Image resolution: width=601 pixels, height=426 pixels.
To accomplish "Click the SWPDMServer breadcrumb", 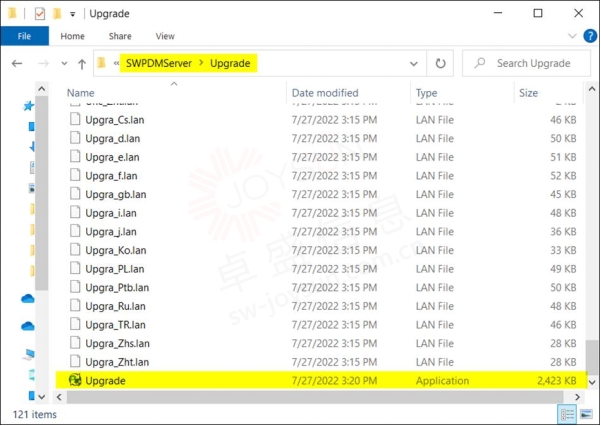I will pos(159,63).
